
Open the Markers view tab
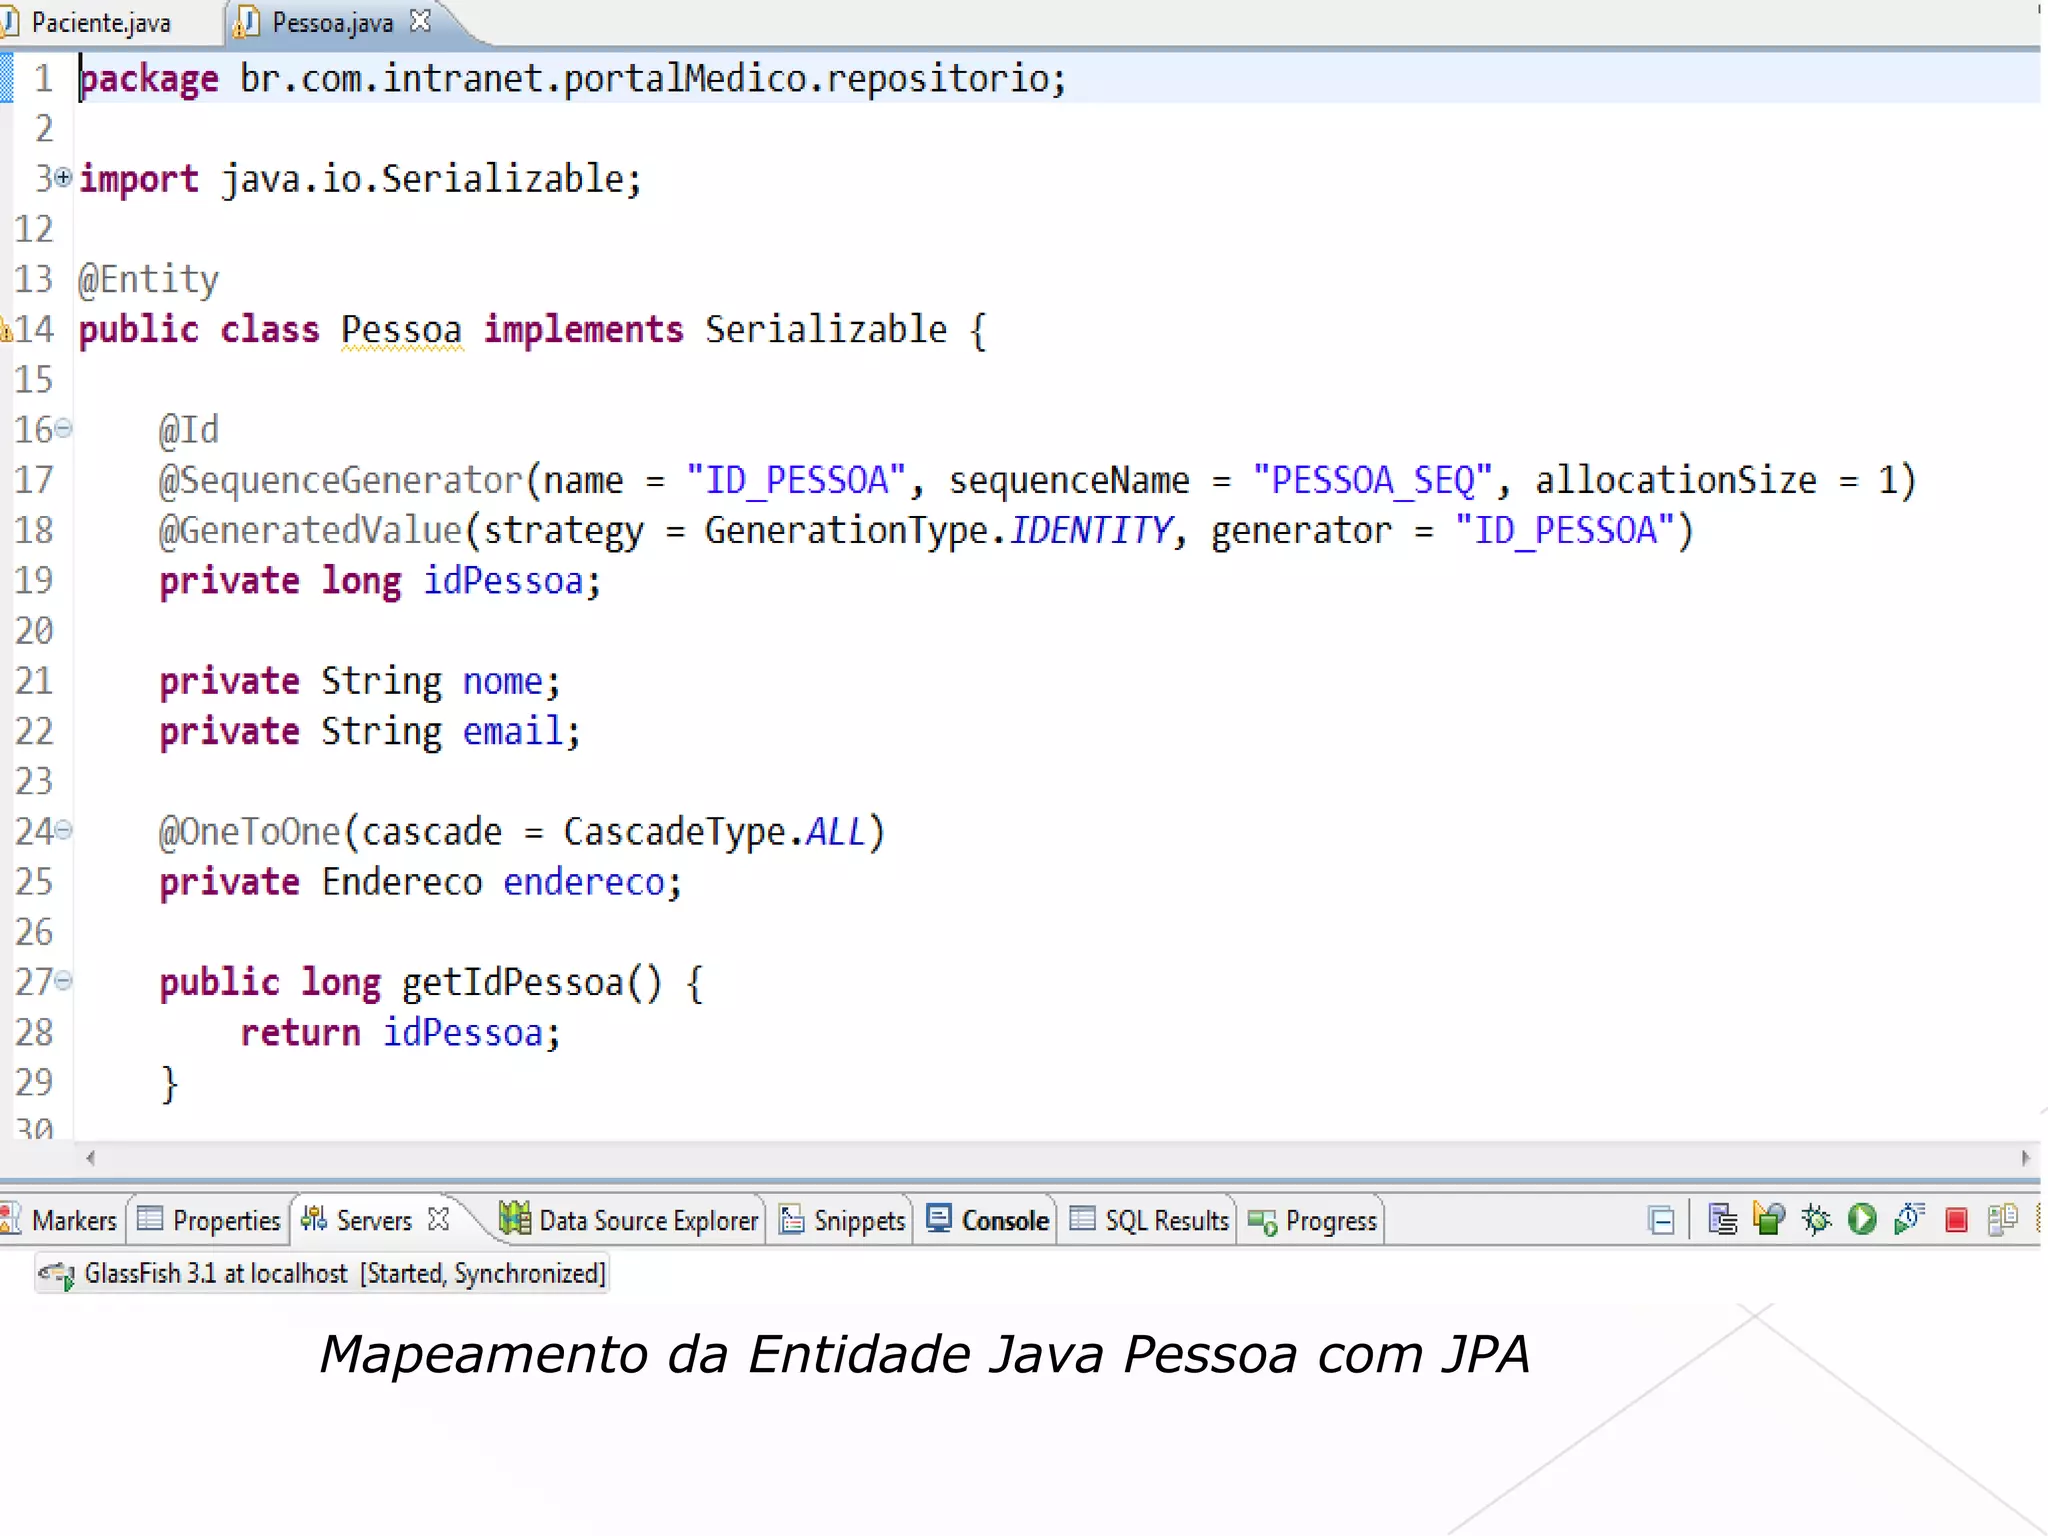[x=60, y=1221]
